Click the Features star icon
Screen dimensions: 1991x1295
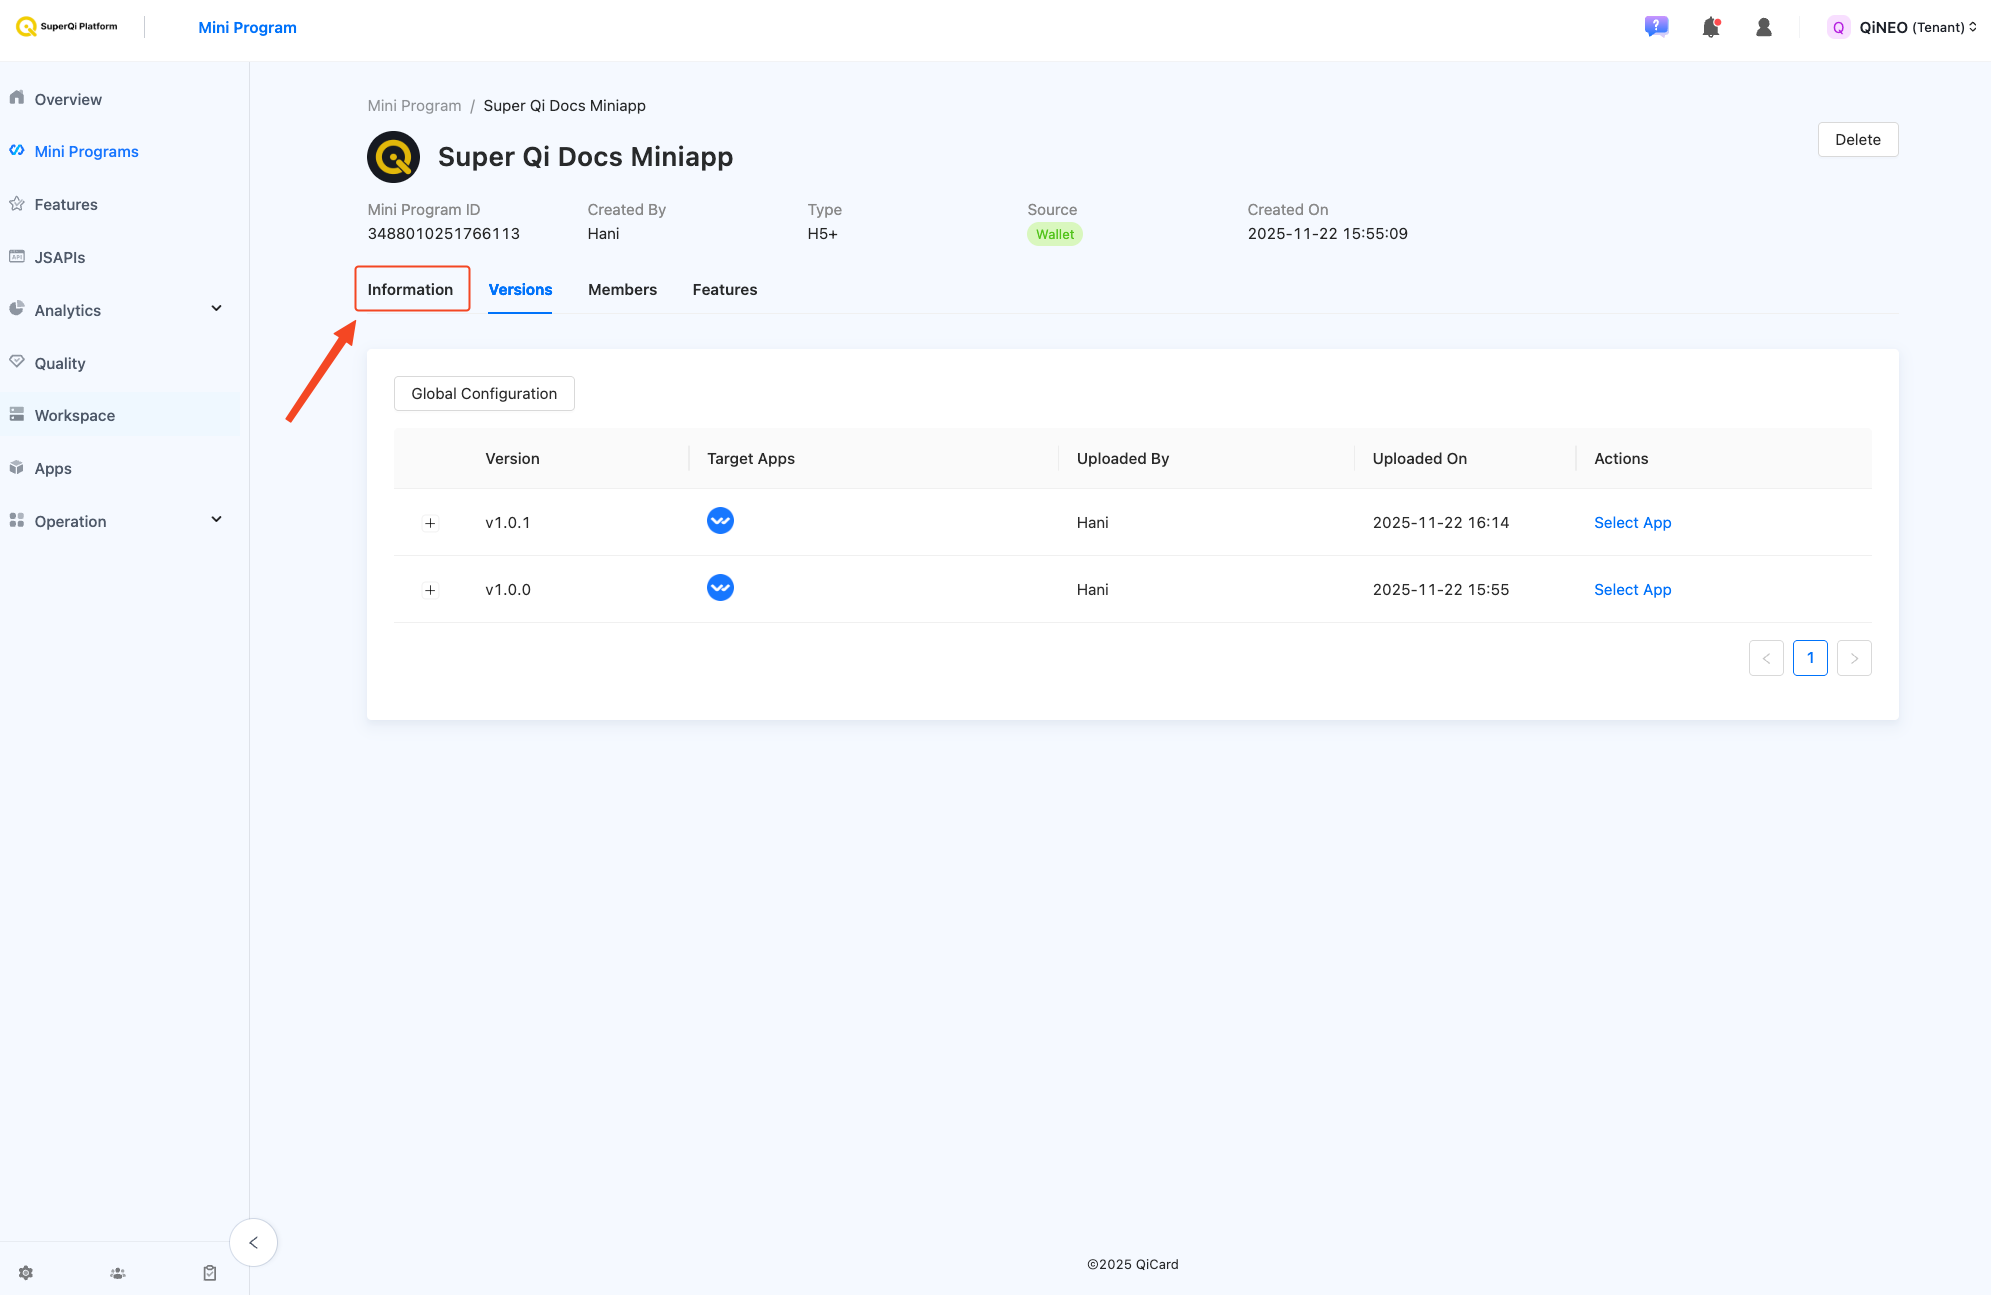click(x=17, y=204)
